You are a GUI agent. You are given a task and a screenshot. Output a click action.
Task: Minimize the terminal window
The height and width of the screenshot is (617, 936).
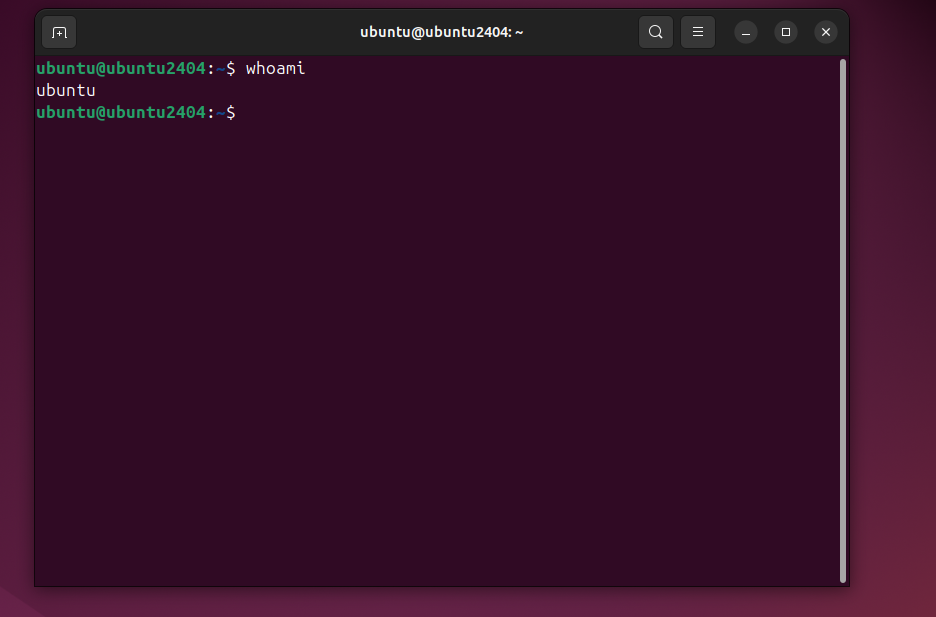tap(746, 32)
